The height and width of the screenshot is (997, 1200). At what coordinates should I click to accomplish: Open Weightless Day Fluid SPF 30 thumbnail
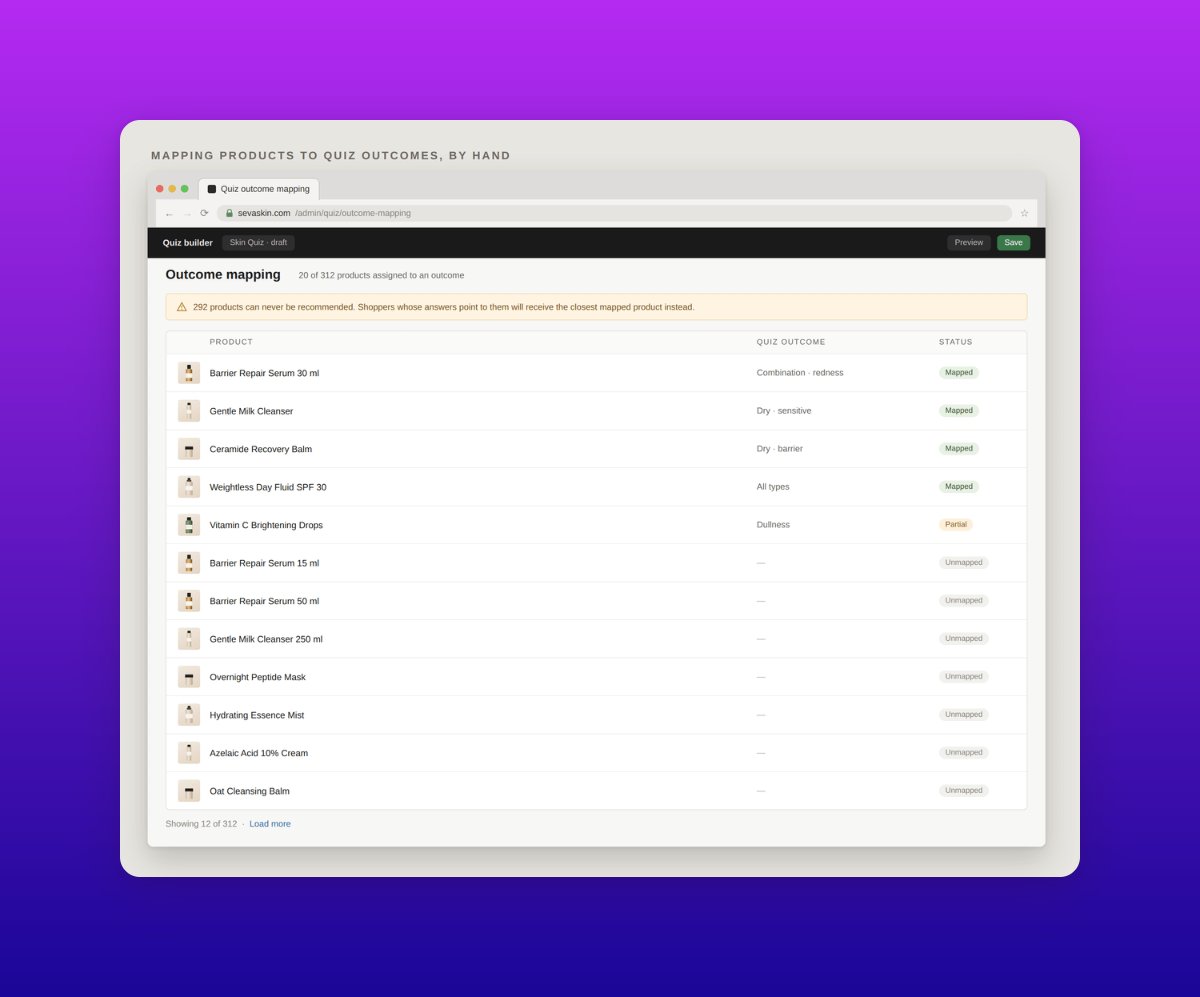(x=189, y=487)
